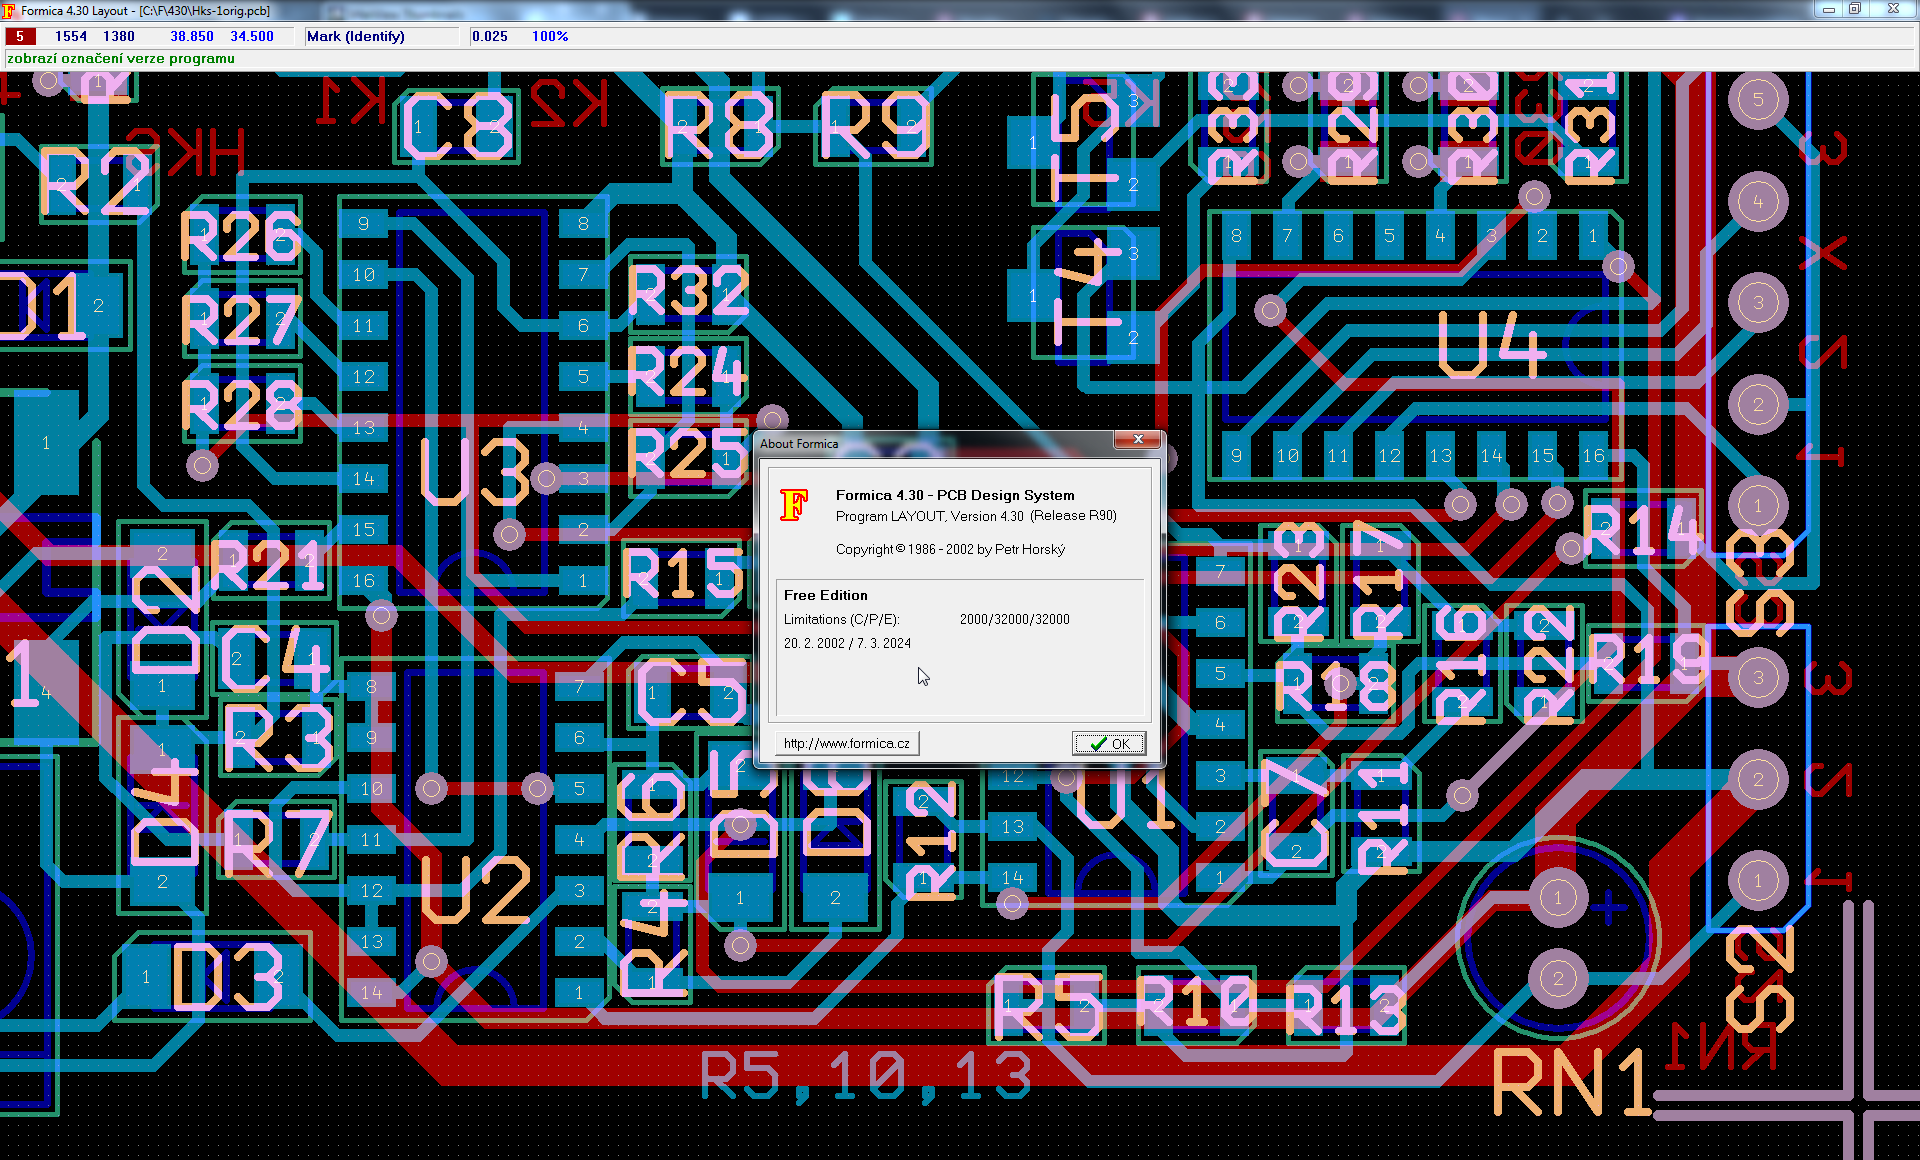Screen dimensions: 1920x1160
Task: Select the R9 resistor on the PCB
Action: [875, 126]
